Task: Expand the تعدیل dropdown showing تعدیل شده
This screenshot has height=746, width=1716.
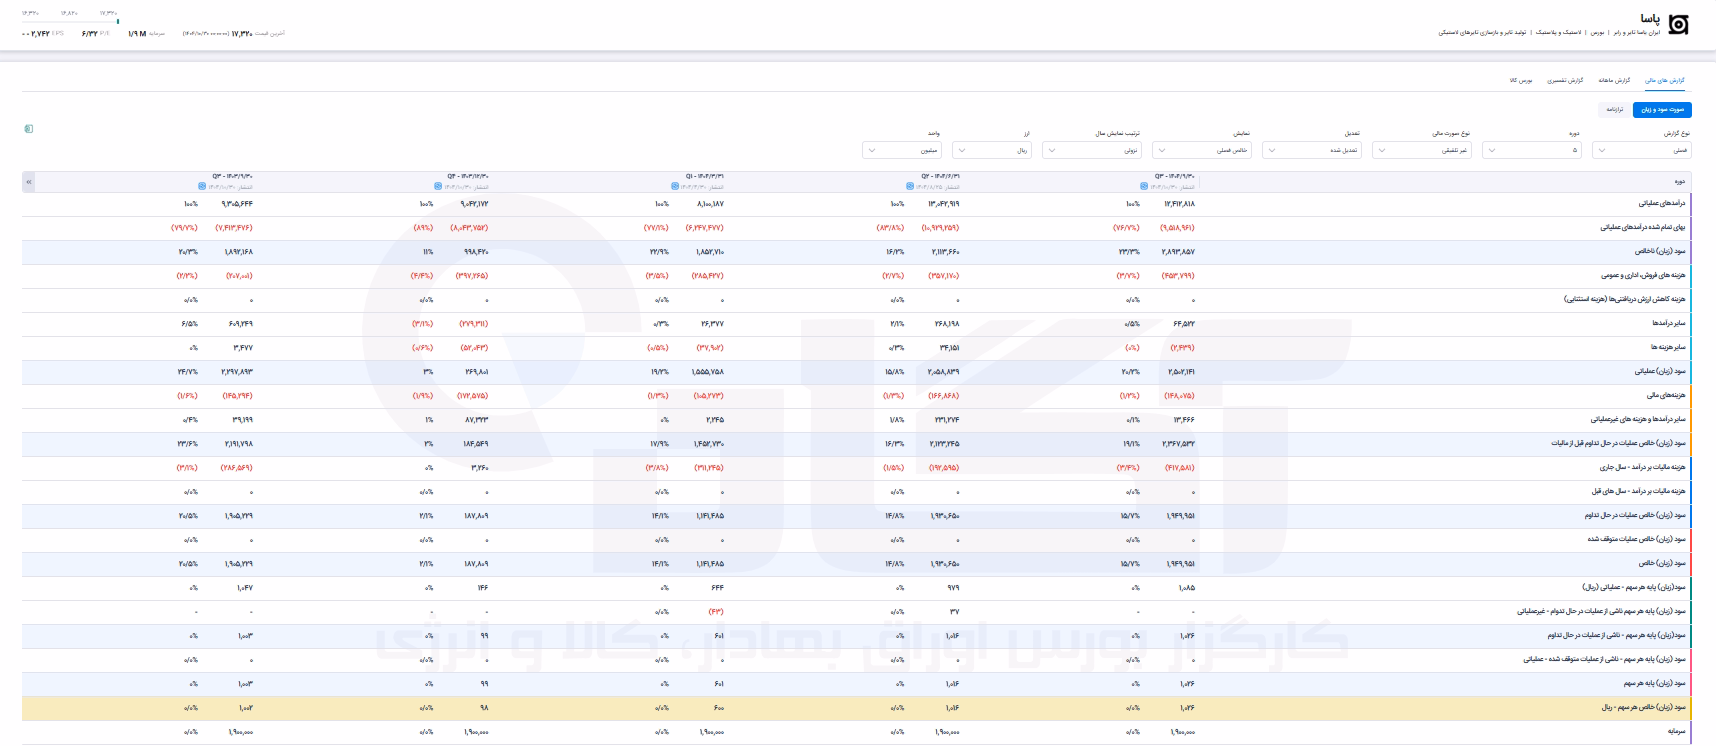Action: point(1311,150)
